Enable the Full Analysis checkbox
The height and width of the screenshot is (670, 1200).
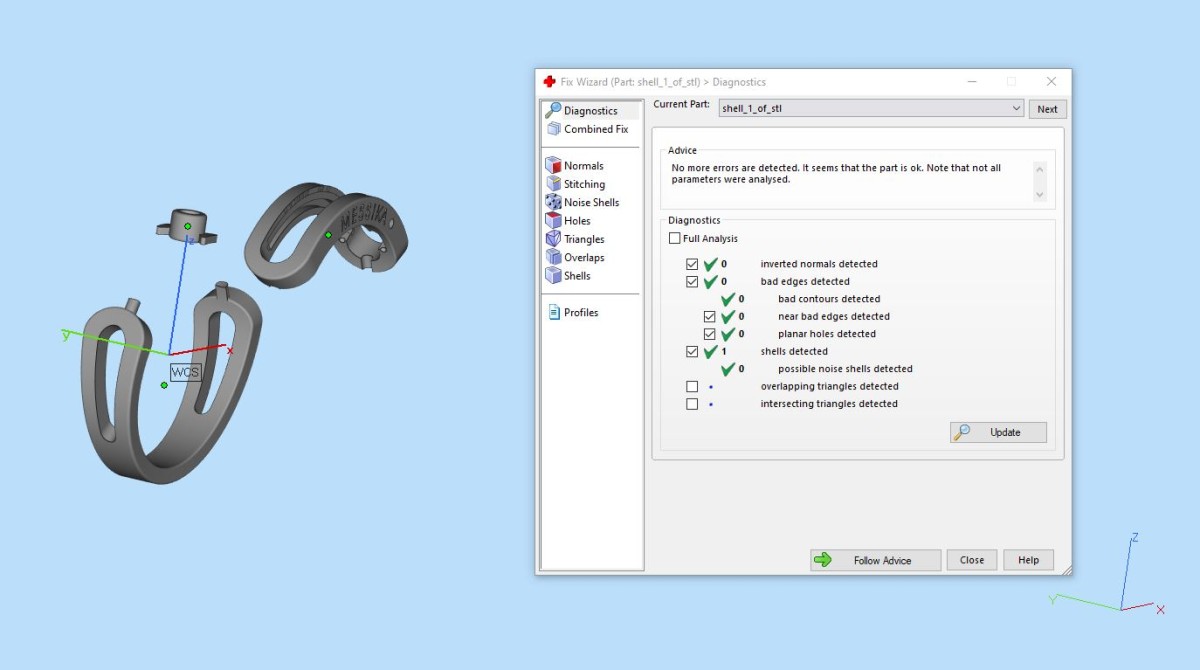click(x=675, y=239)
